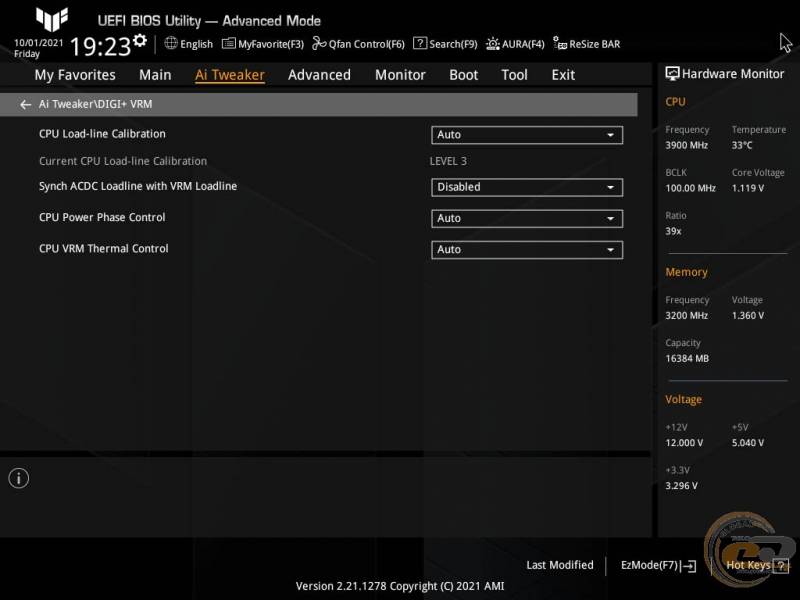Select CPU VRM Thermal Control label

[x=104, y=249]
